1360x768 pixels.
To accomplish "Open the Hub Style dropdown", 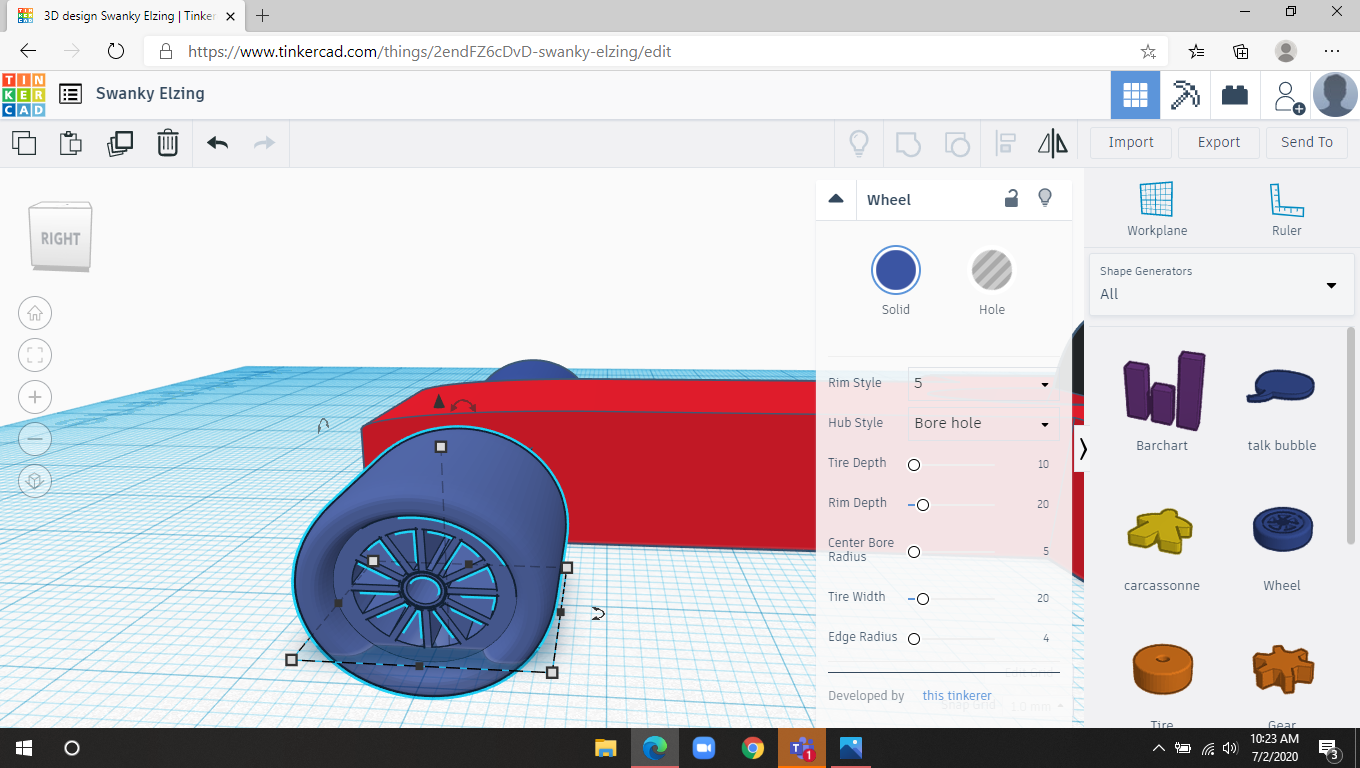I will click(x=983, y=423).
